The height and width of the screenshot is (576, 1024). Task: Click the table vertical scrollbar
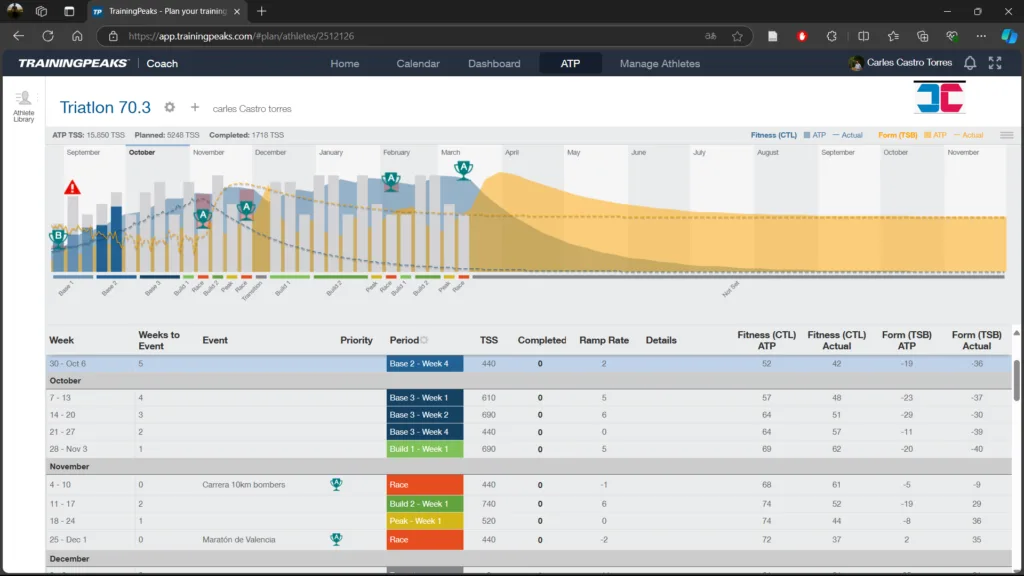click(x=1016, y=381)
